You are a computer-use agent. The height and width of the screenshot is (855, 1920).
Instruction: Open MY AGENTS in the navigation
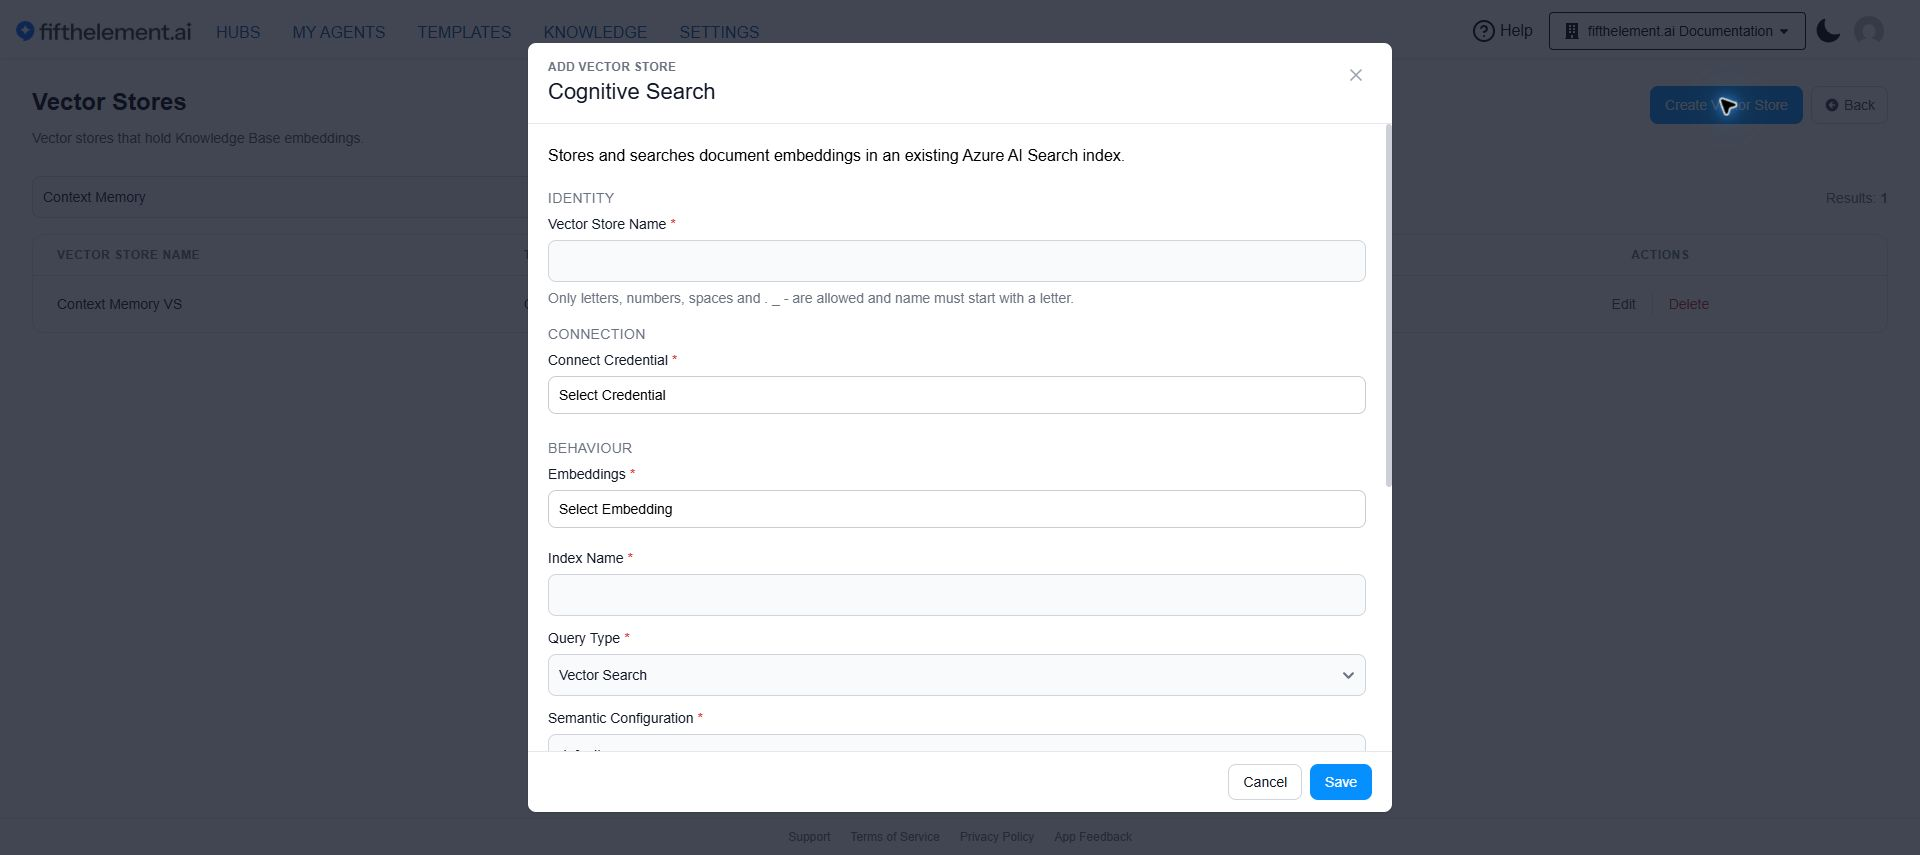(x=339, y=32)
